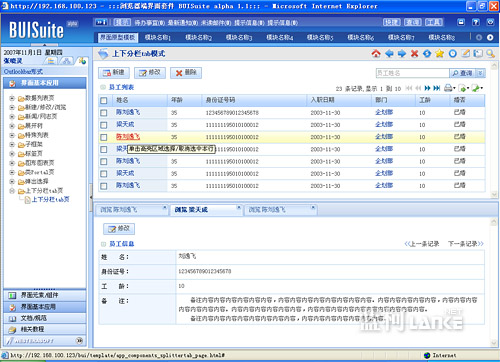
Task: Switch to 模块名称5 module tab
Action: (320, 37)
